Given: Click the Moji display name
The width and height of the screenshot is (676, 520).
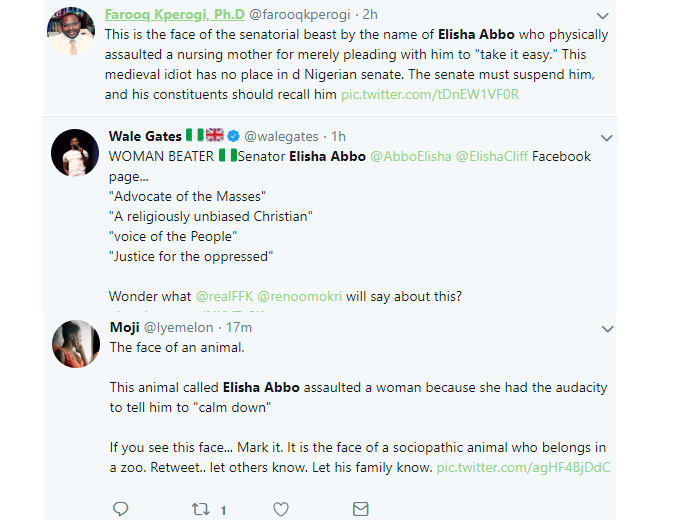Looking at the screenshot, I should pos(125,327).
